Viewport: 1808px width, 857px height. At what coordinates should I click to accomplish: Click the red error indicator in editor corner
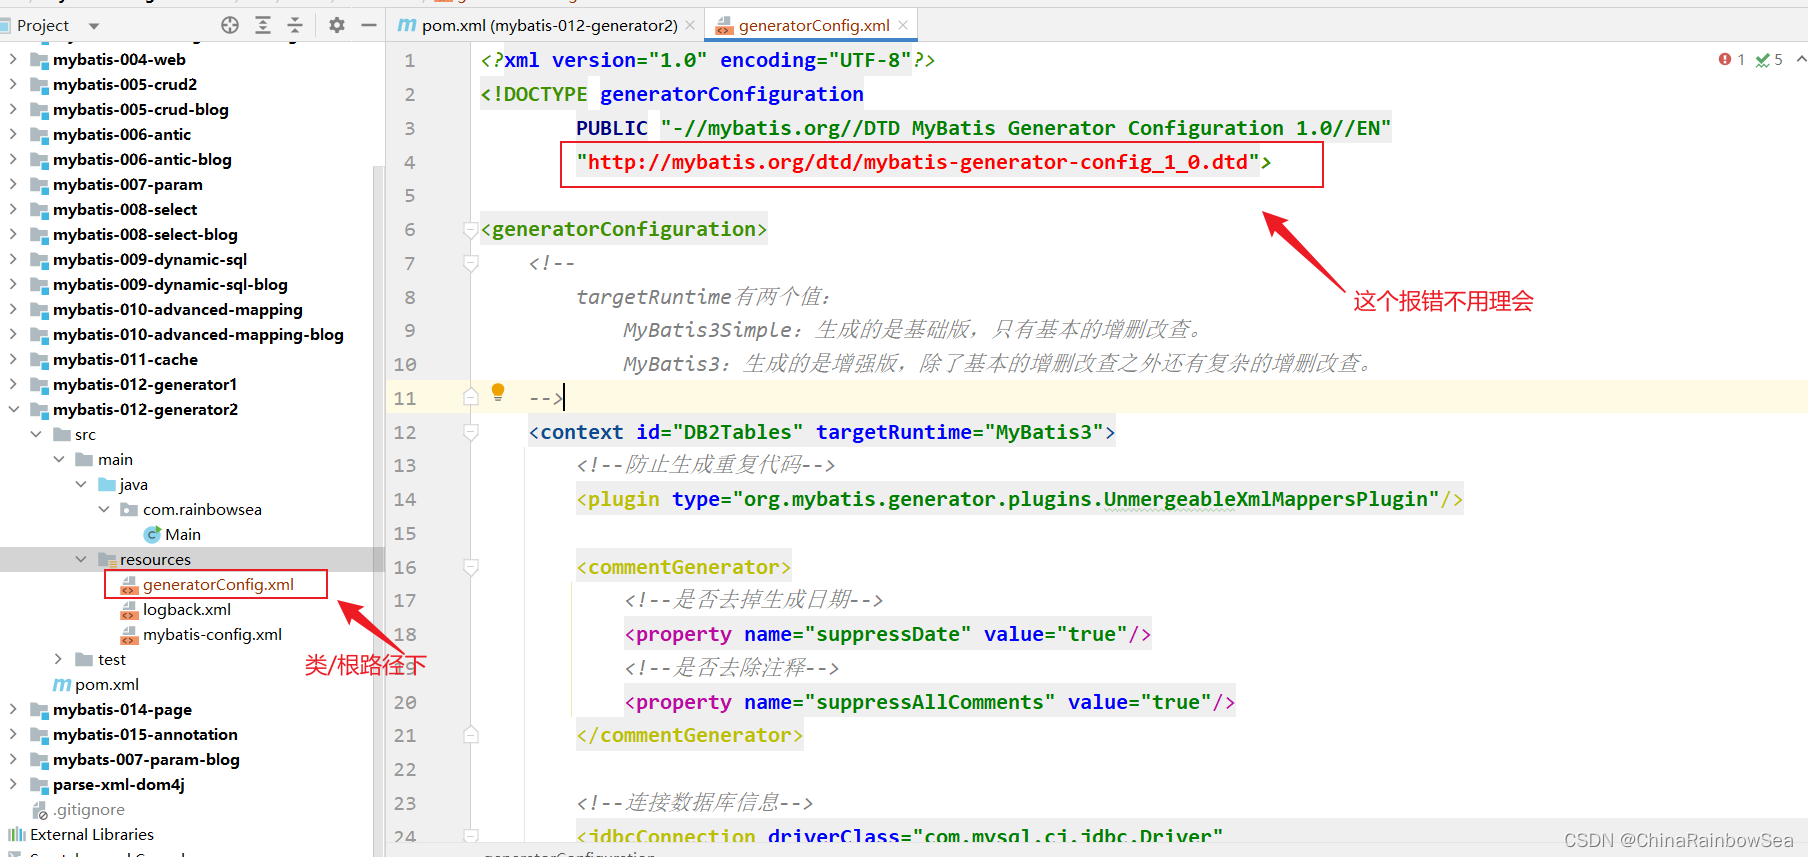click(1731, 60)
